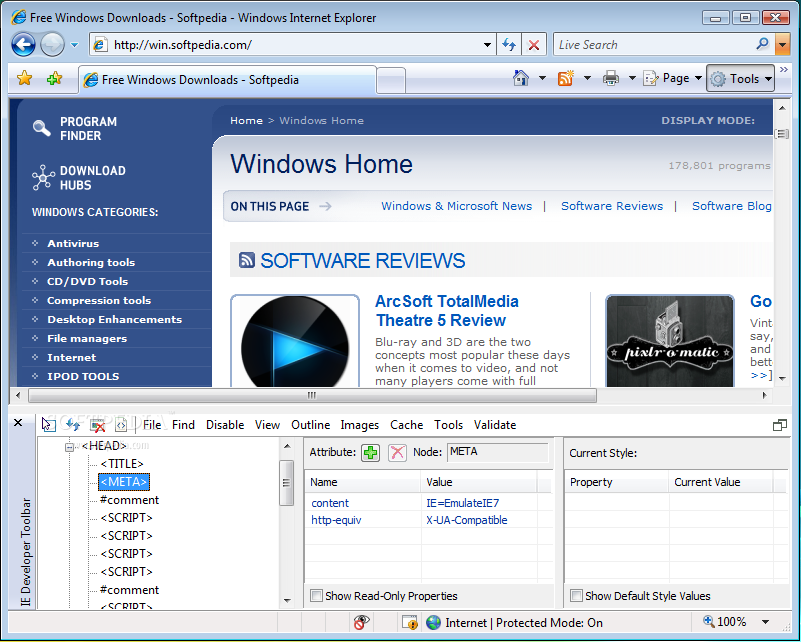
Task: Open the developer toolbar Find menu
Action: 183,425
